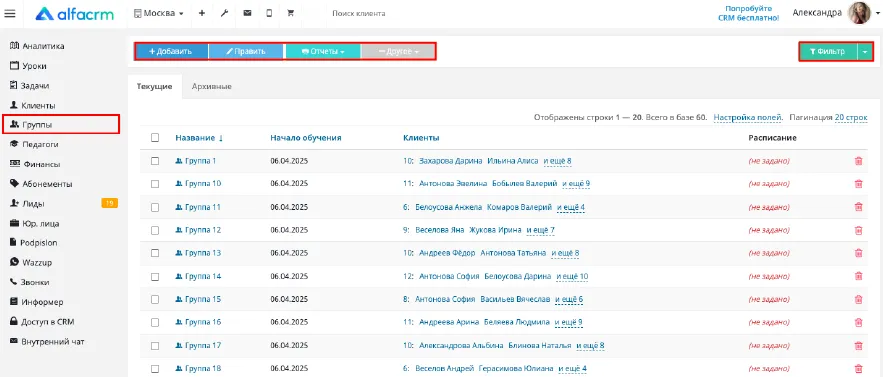Open the envelope mail icon
This screenshot has height=377, width=883.
[x=247, y=13]
